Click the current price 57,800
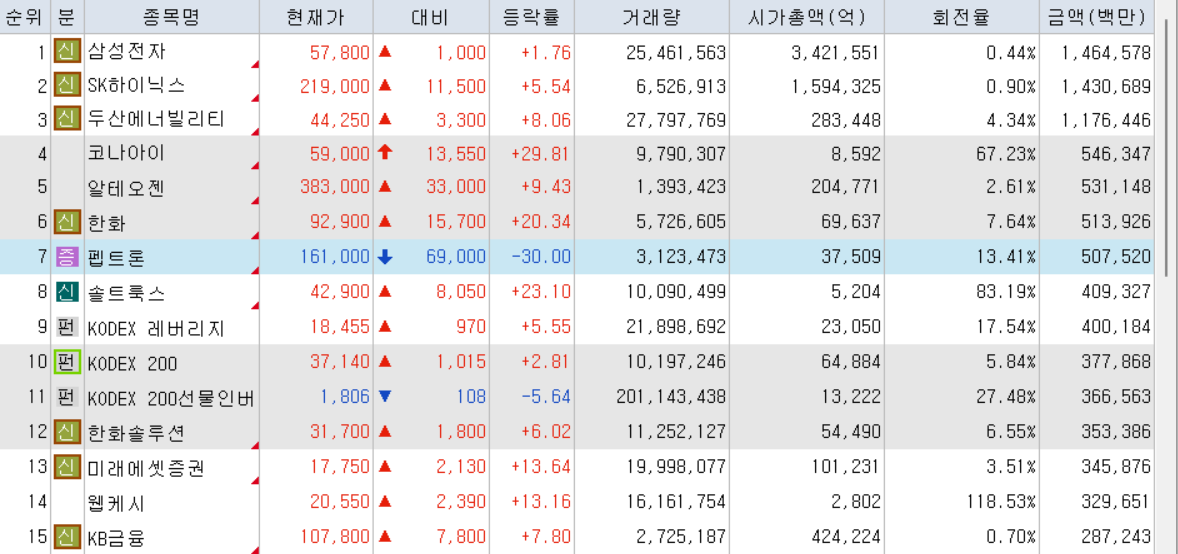This screenshot has width=1178, height=554. (x=340, y=53)
